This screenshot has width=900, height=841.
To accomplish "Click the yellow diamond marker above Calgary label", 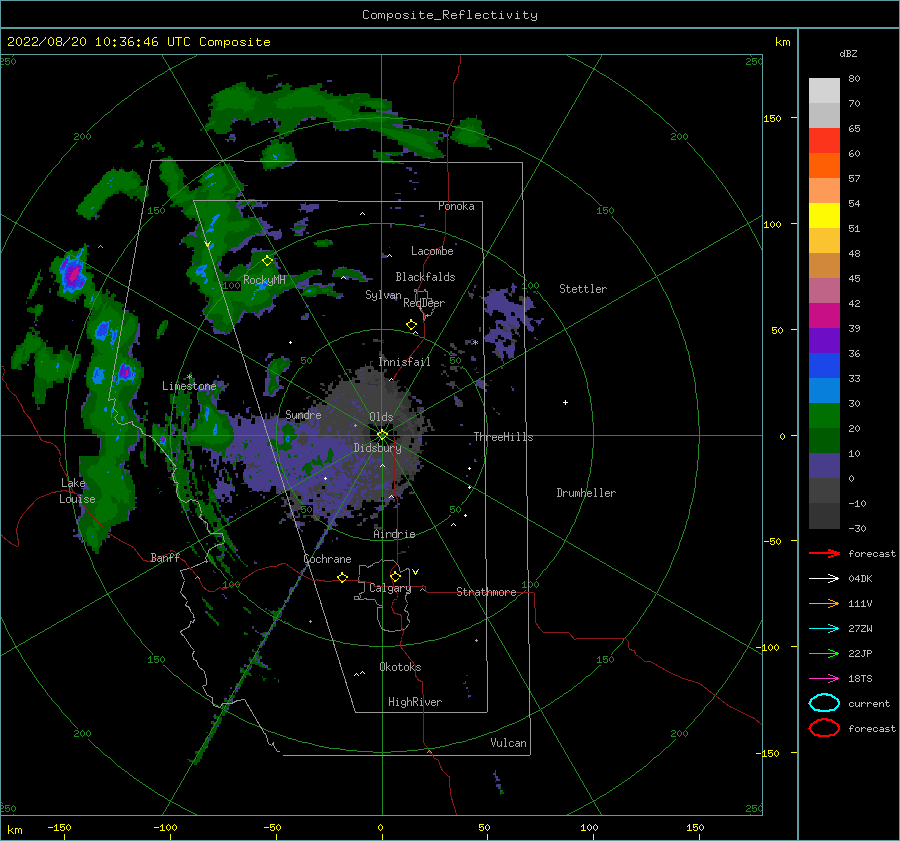I will coord(395,576).
